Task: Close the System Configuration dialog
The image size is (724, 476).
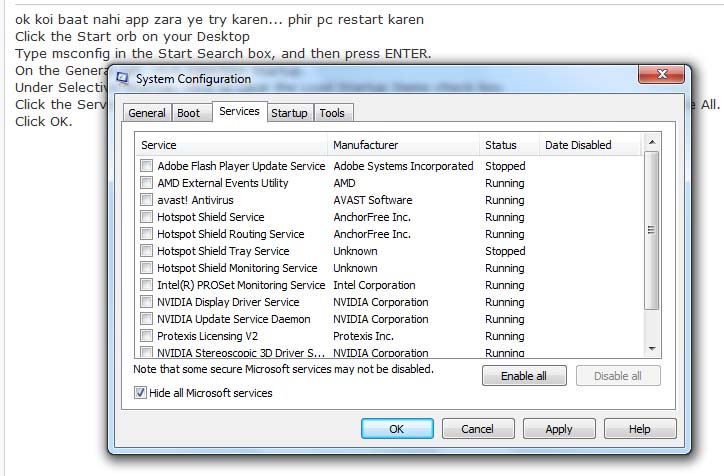Action: [662, 74]
